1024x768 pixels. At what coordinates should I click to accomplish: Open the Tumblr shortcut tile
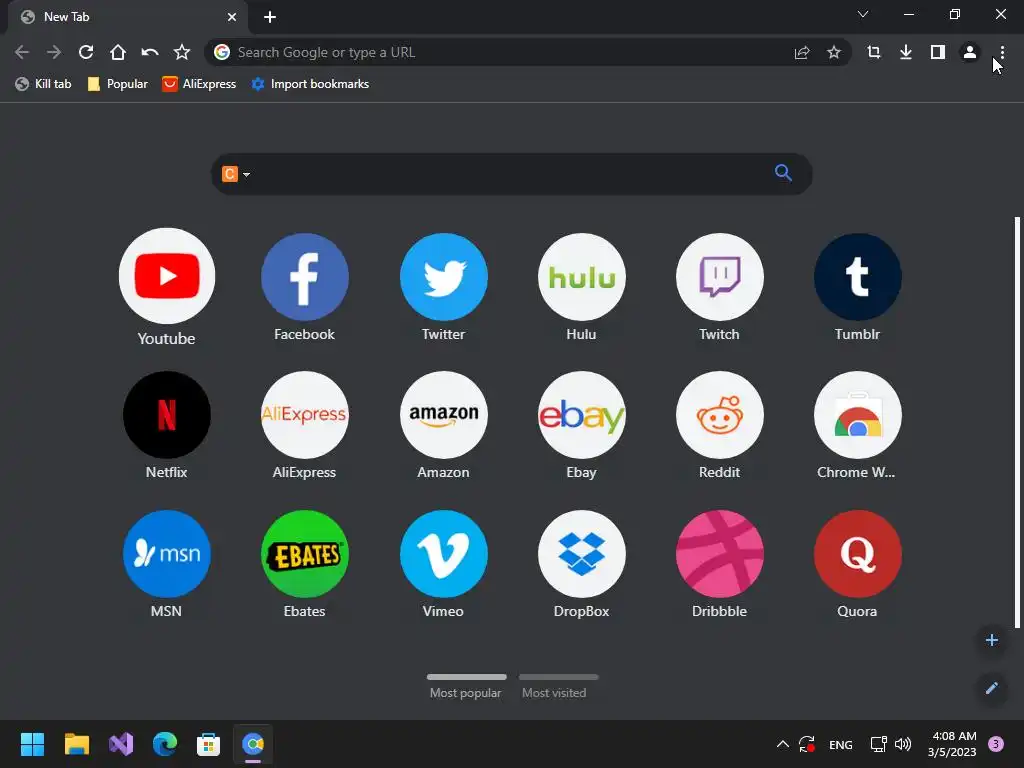[857, 277]
